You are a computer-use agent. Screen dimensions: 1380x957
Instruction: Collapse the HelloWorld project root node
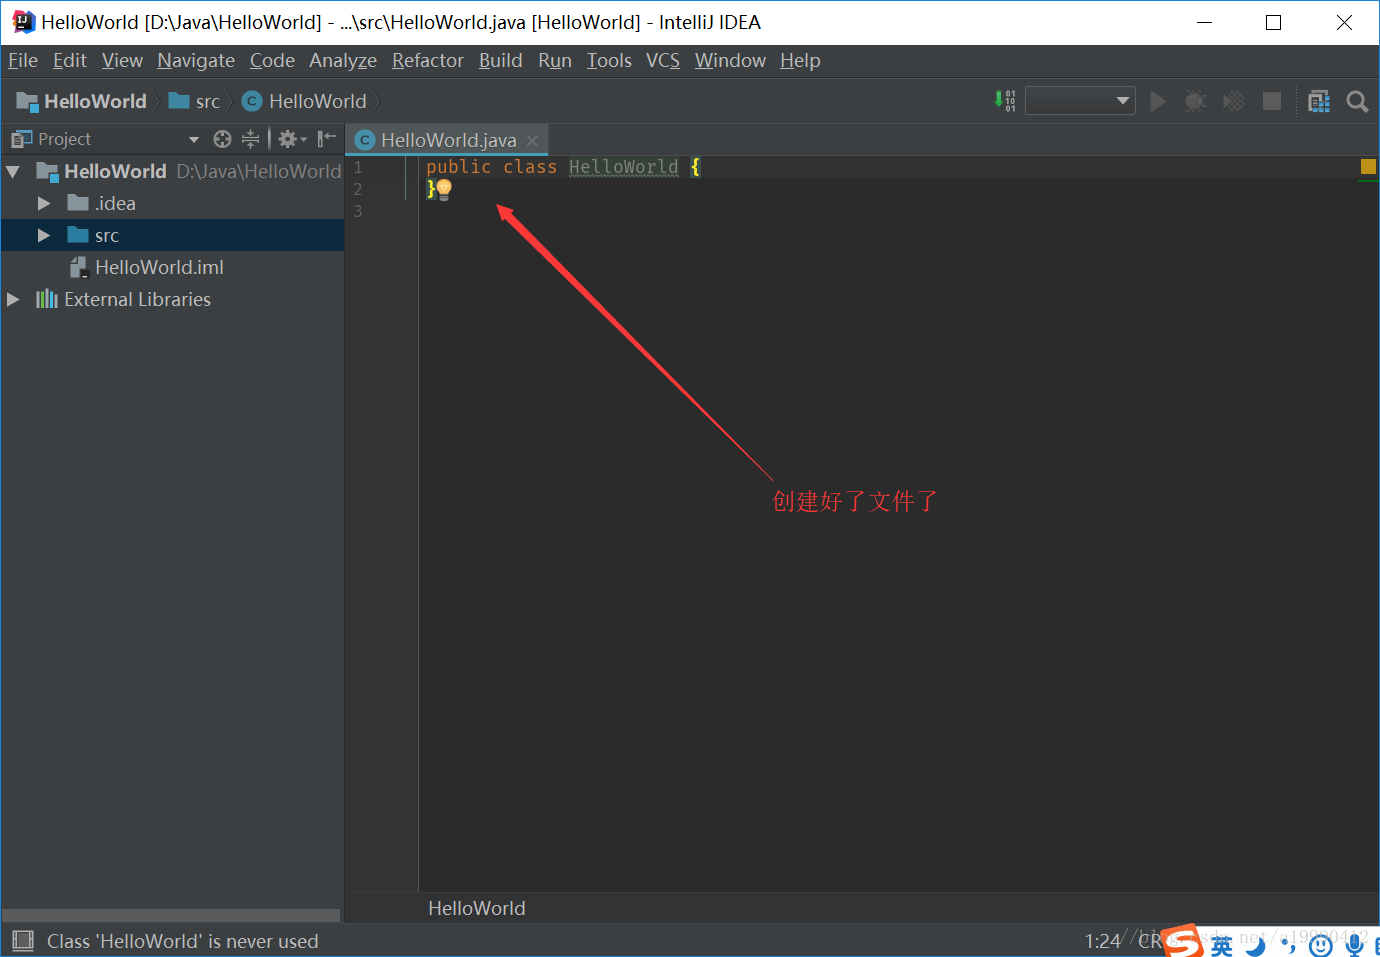pos(13,172)
